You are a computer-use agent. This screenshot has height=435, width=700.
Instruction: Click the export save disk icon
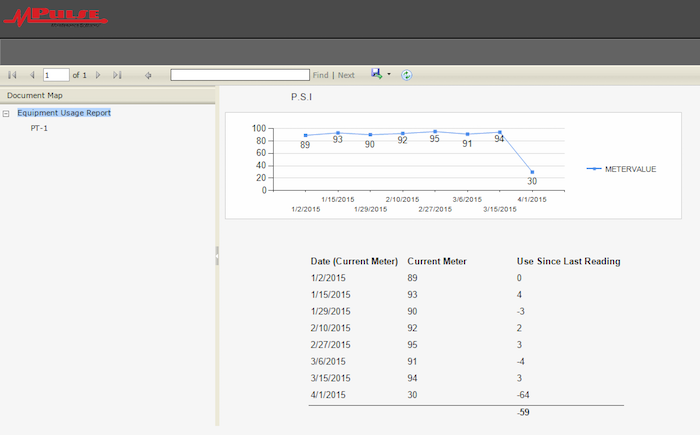[376, 74]
